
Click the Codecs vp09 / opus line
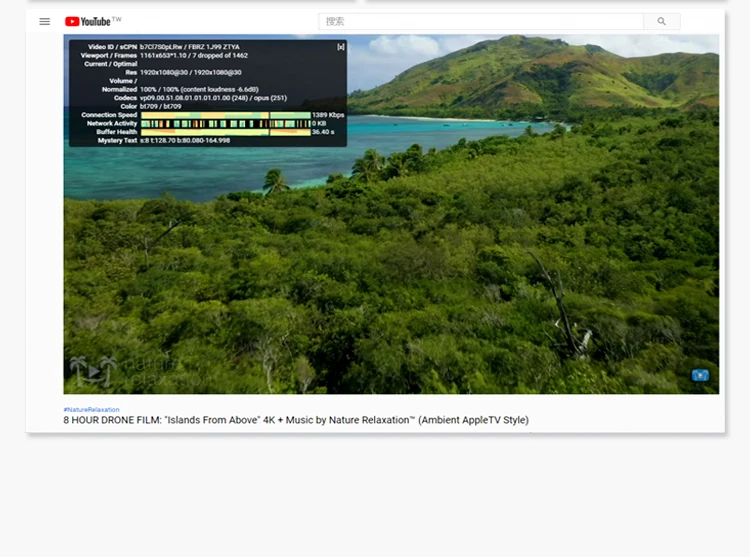coord(213,98)
